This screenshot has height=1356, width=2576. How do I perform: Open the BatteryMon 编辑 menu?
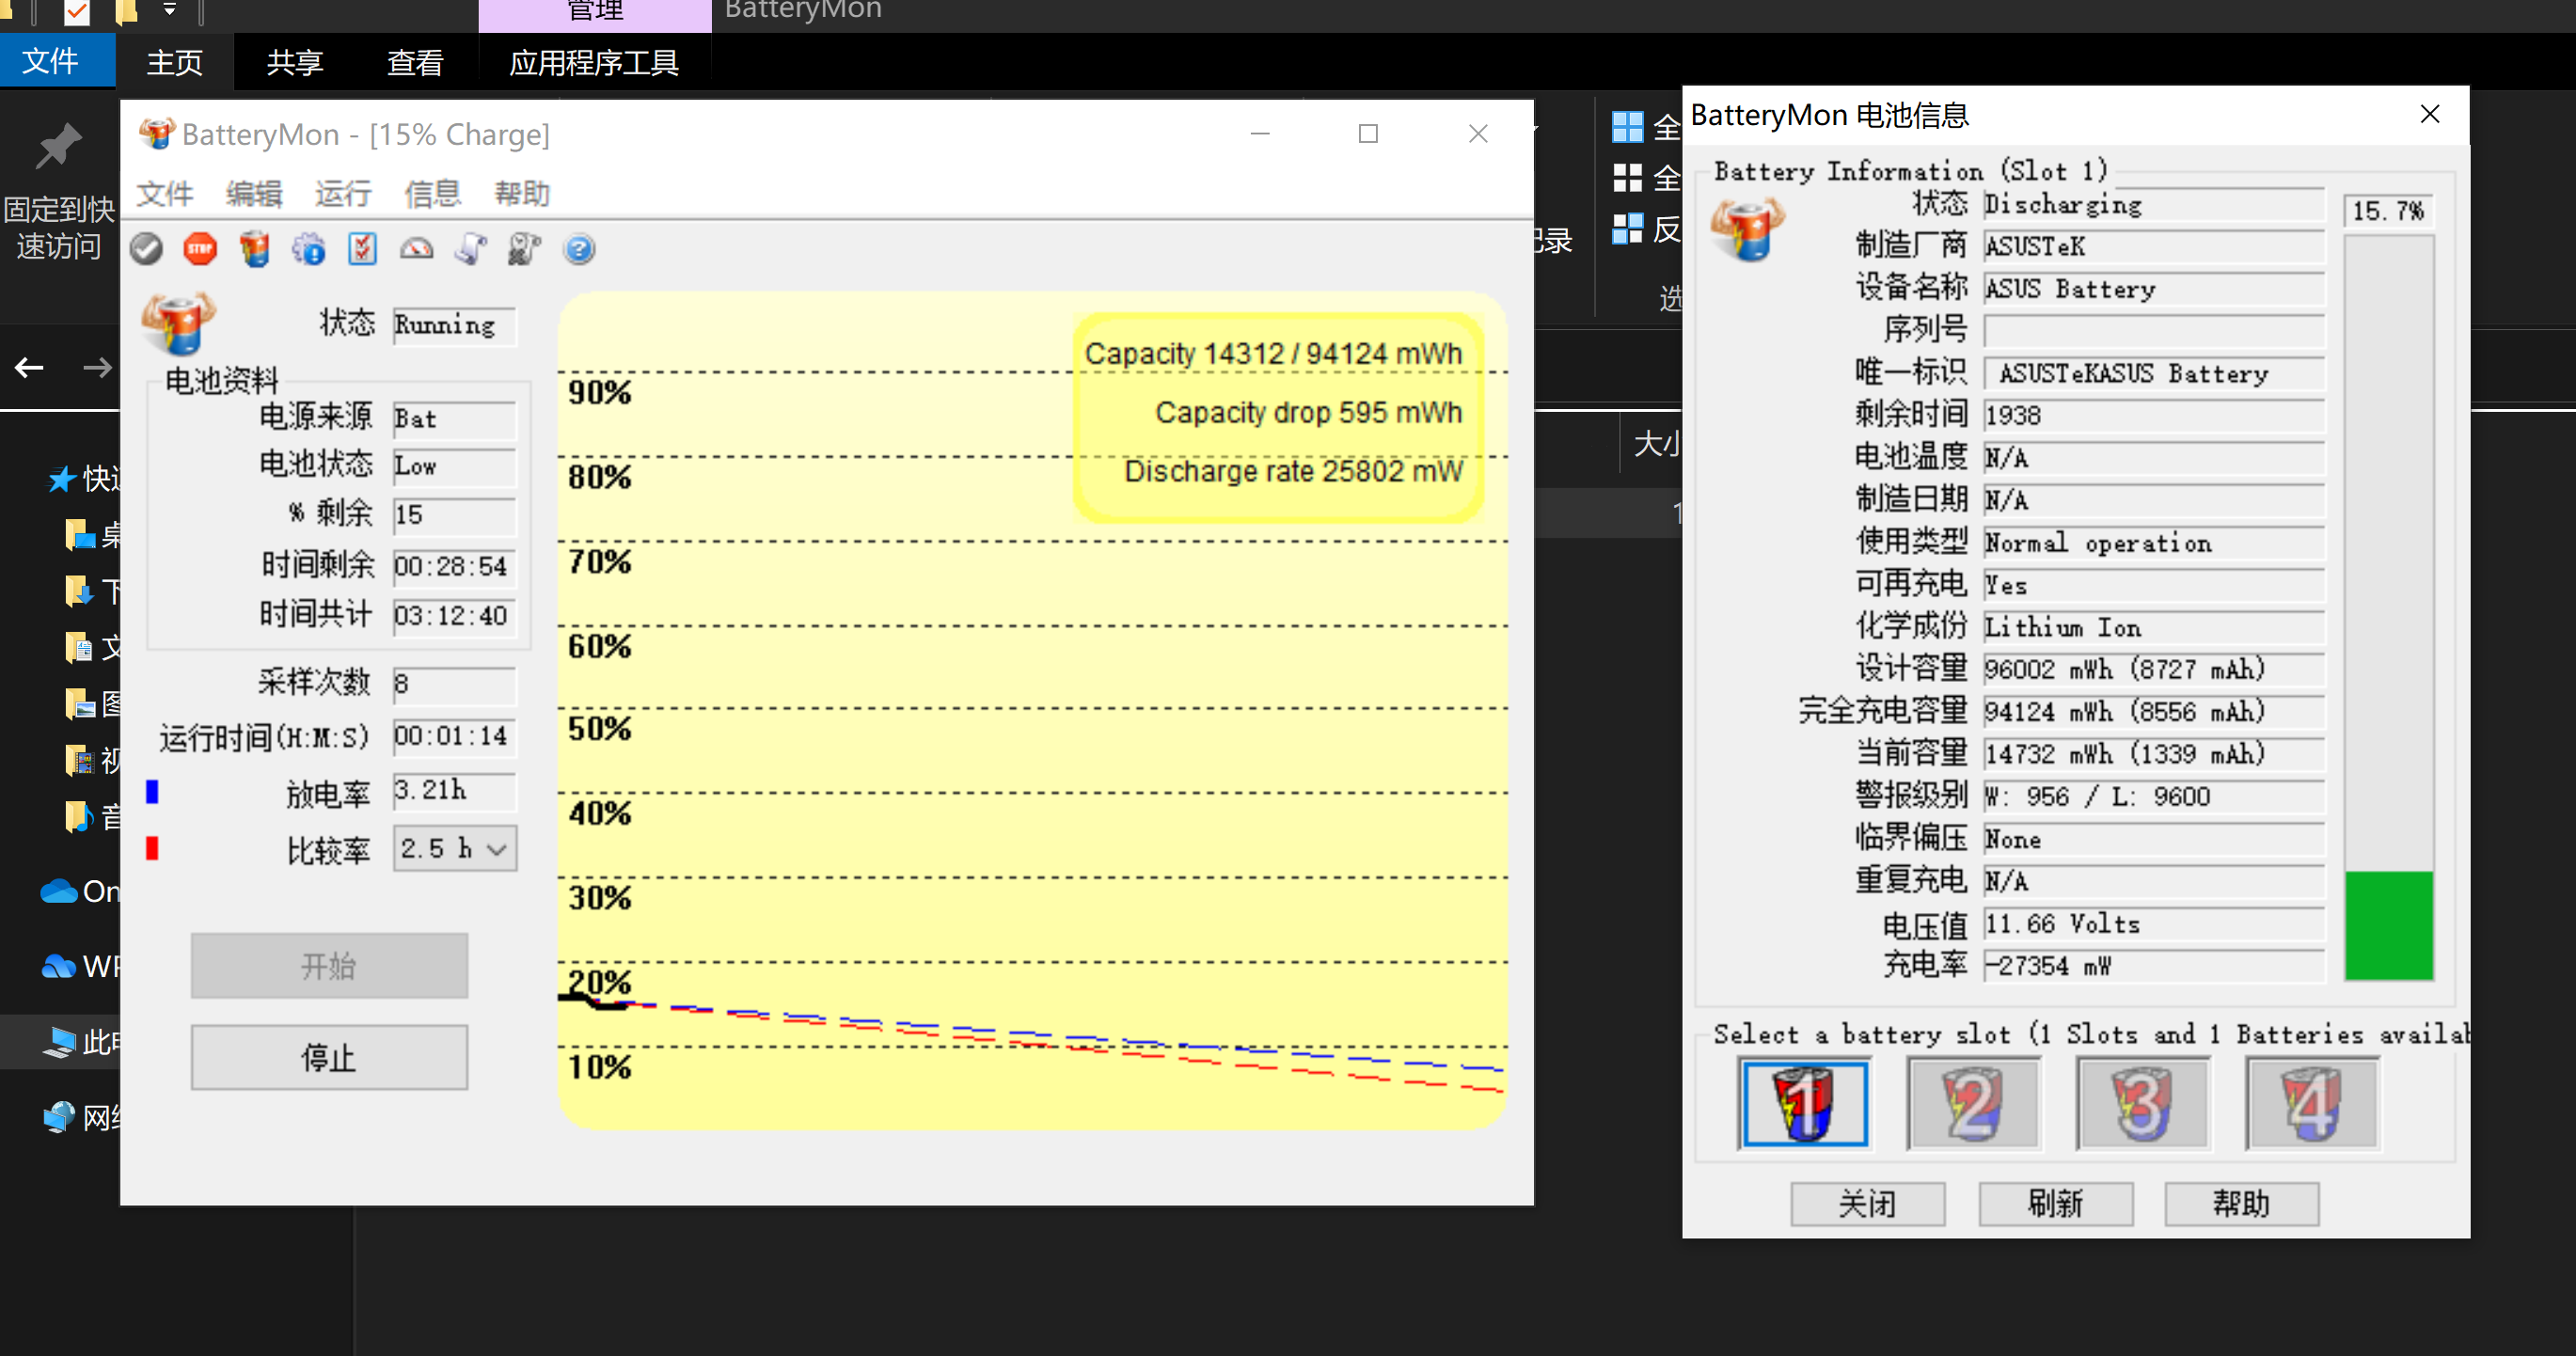[x=254, y=193]
